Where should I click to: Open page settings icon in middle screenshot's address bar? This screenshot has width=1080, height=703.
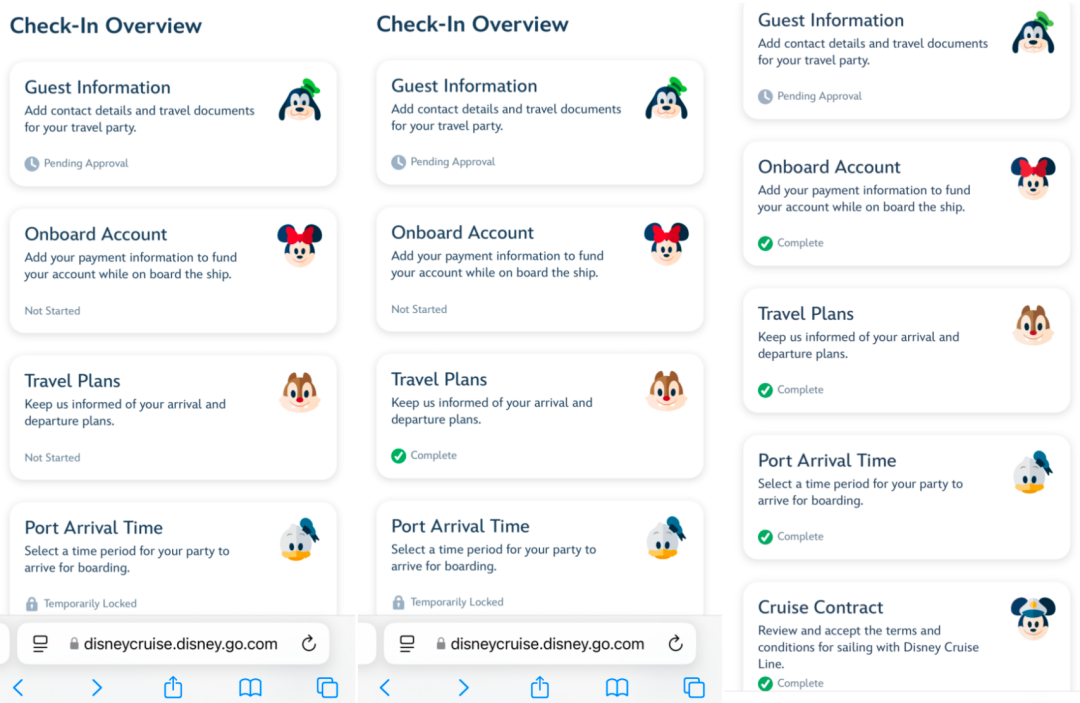(407, 644)
